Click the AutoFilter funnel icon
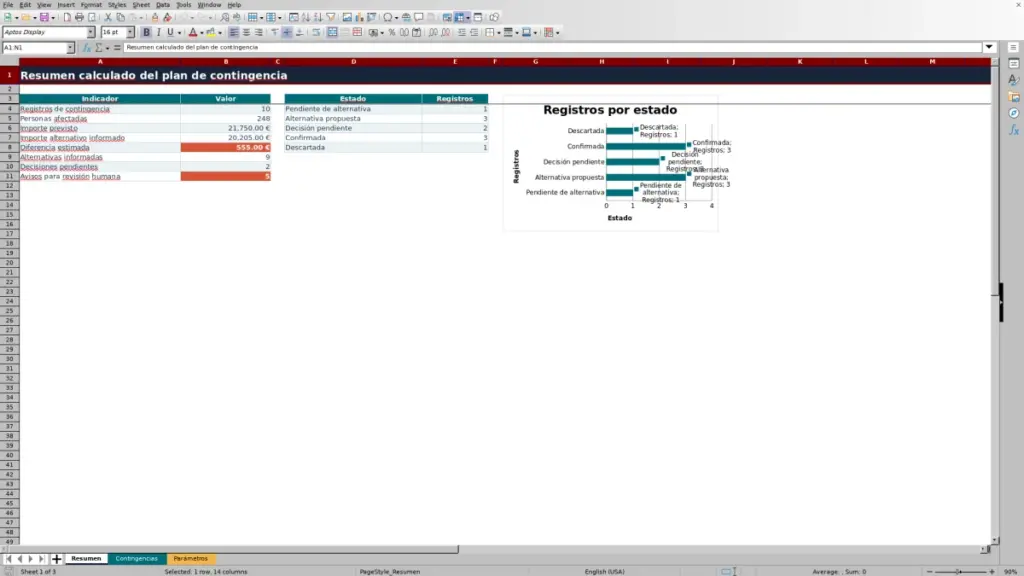The width and height of the screenshot is (1024, 576). pos(330,17)
